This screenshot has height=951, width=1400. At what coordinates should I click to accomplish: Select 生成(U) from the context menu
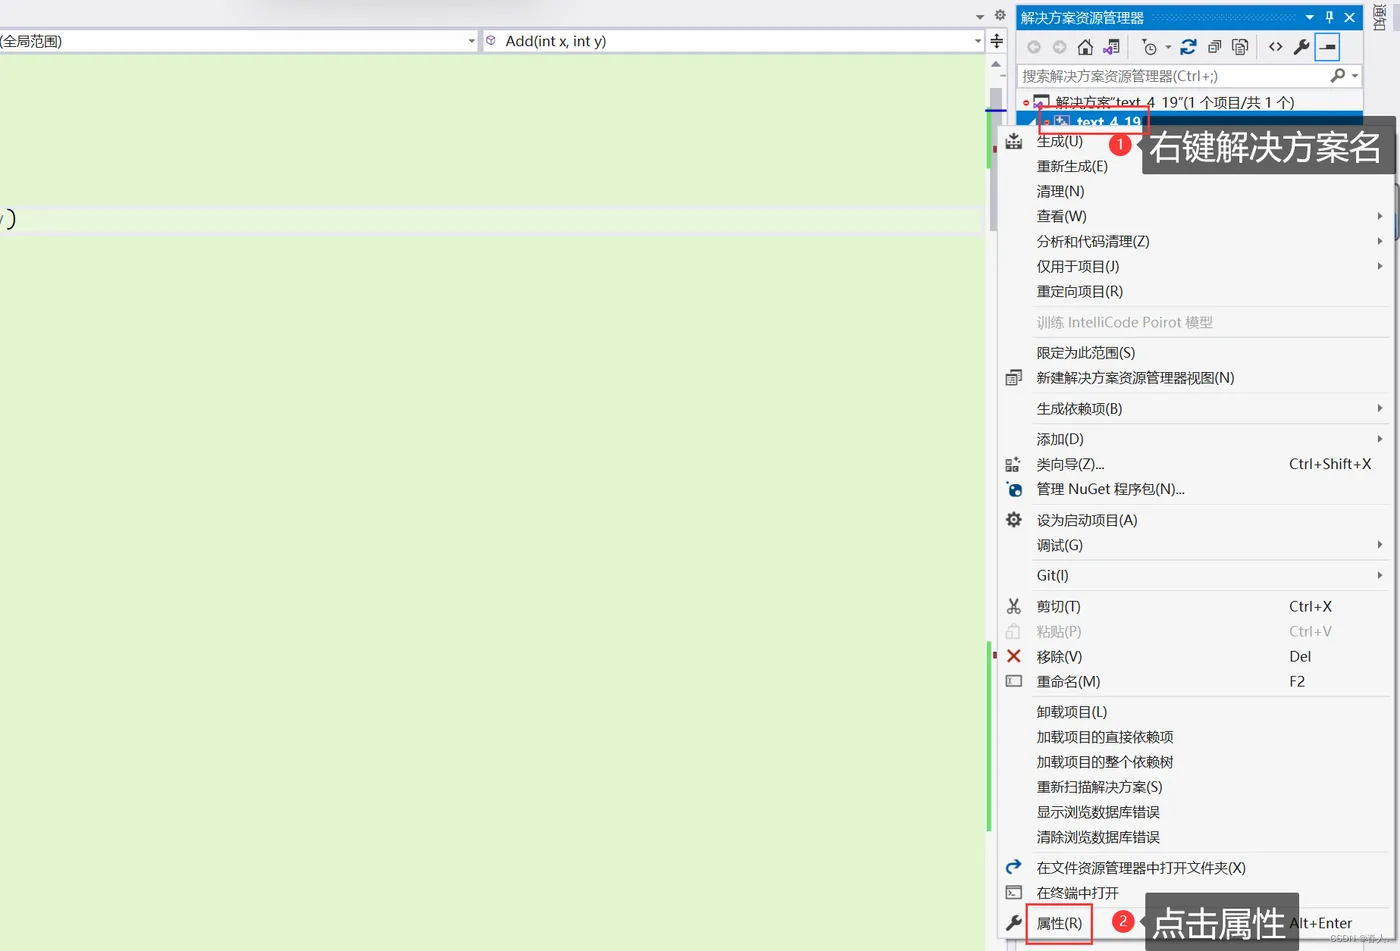(1059, 141)
